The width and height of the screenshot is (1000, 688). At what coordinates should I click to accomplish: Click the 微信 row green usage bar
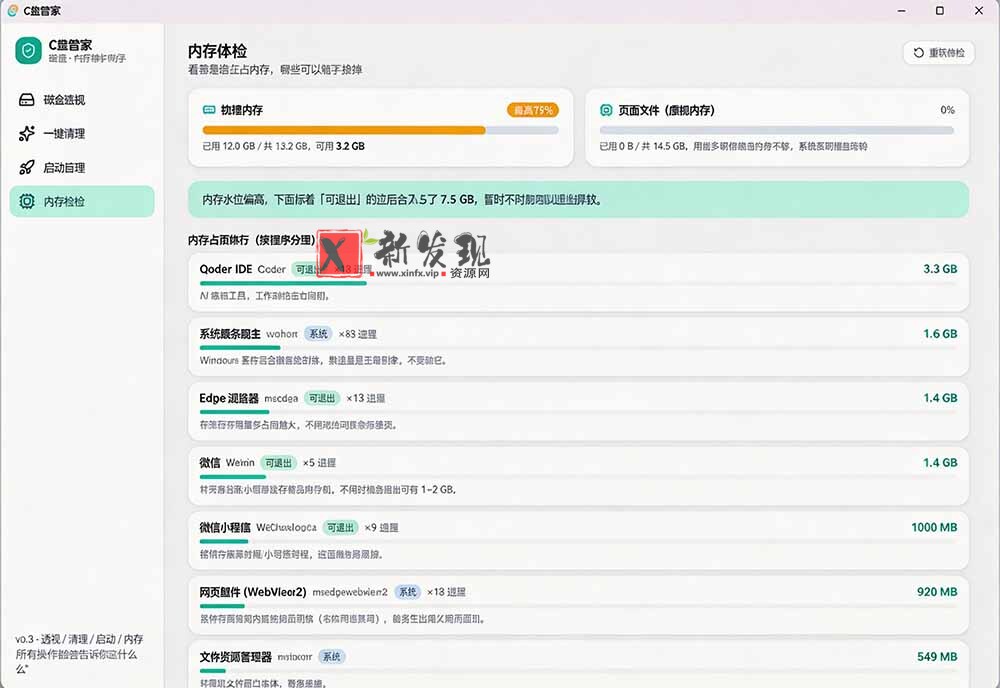click(x=233, y=476)
